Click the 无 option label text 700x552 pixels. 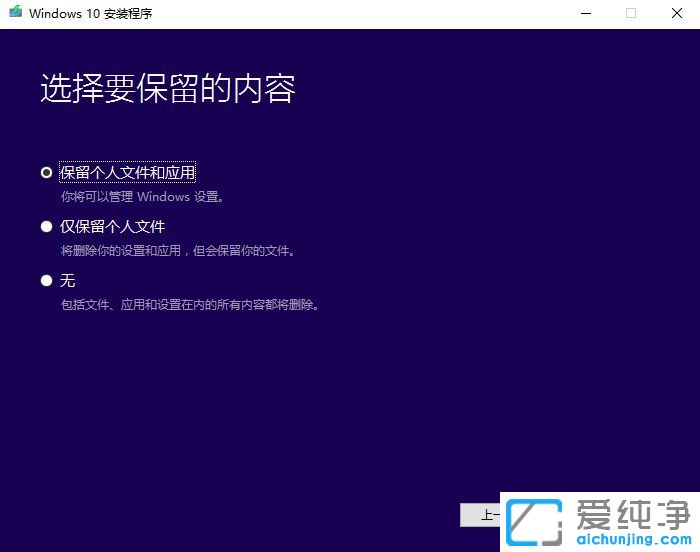[x=68, y=280]
